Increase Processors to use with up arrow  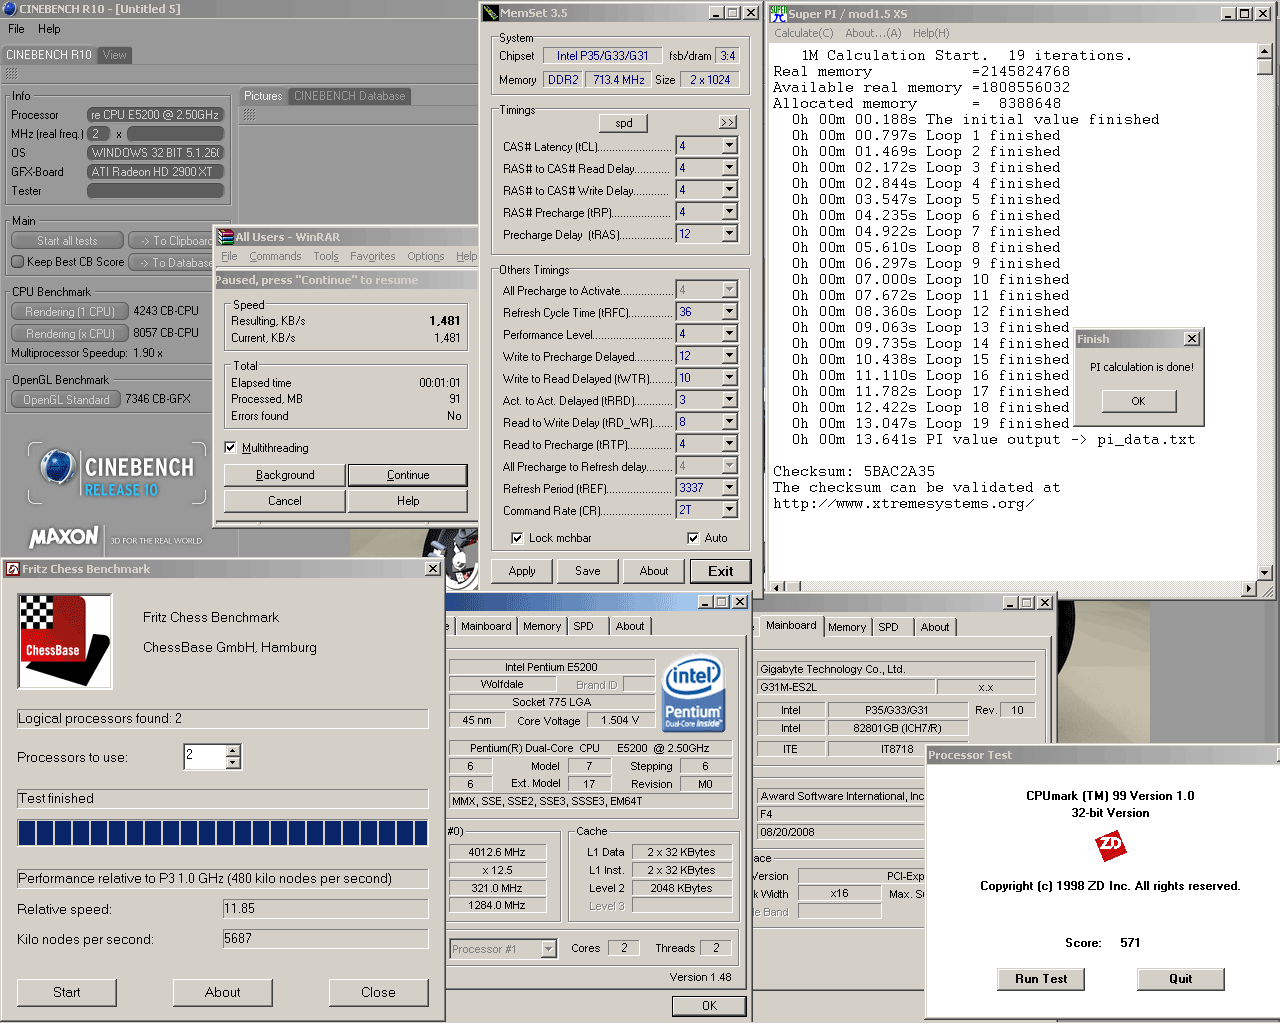233,750
